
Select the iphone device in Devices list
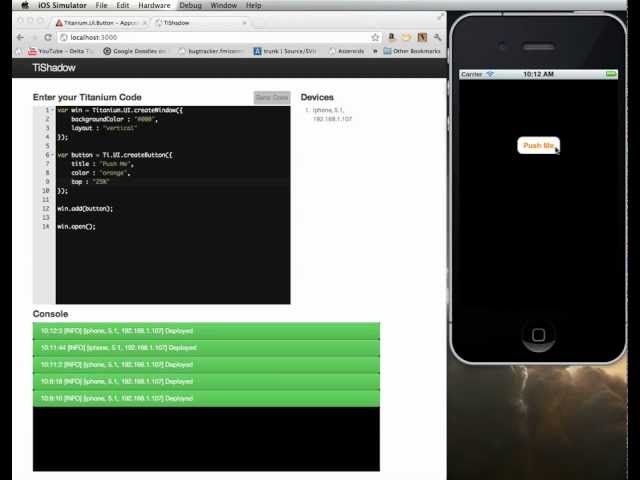(x=332, y=115)
